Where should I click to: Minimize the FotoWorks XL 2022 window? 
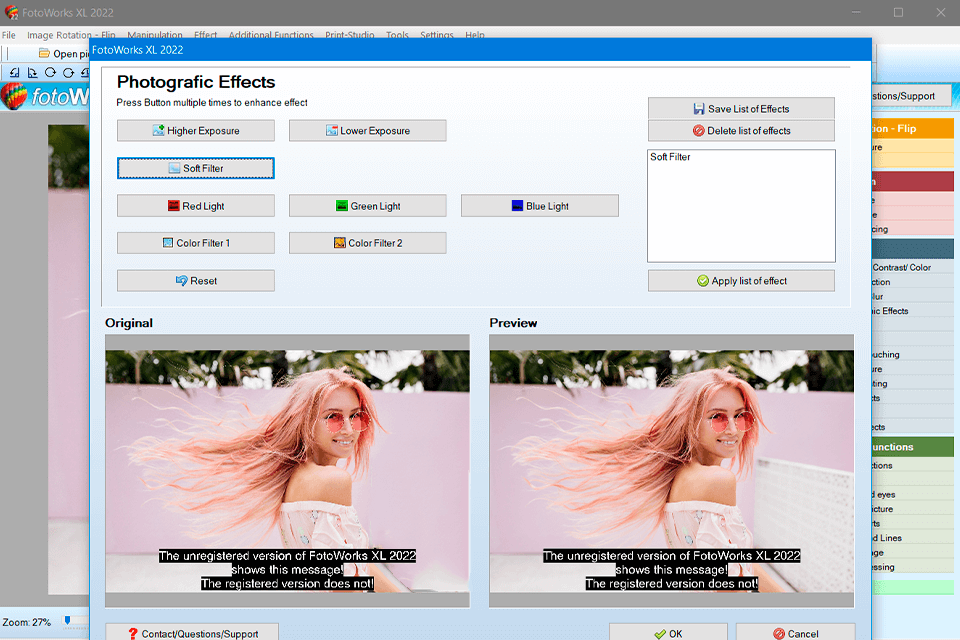(x=856, y=12)
